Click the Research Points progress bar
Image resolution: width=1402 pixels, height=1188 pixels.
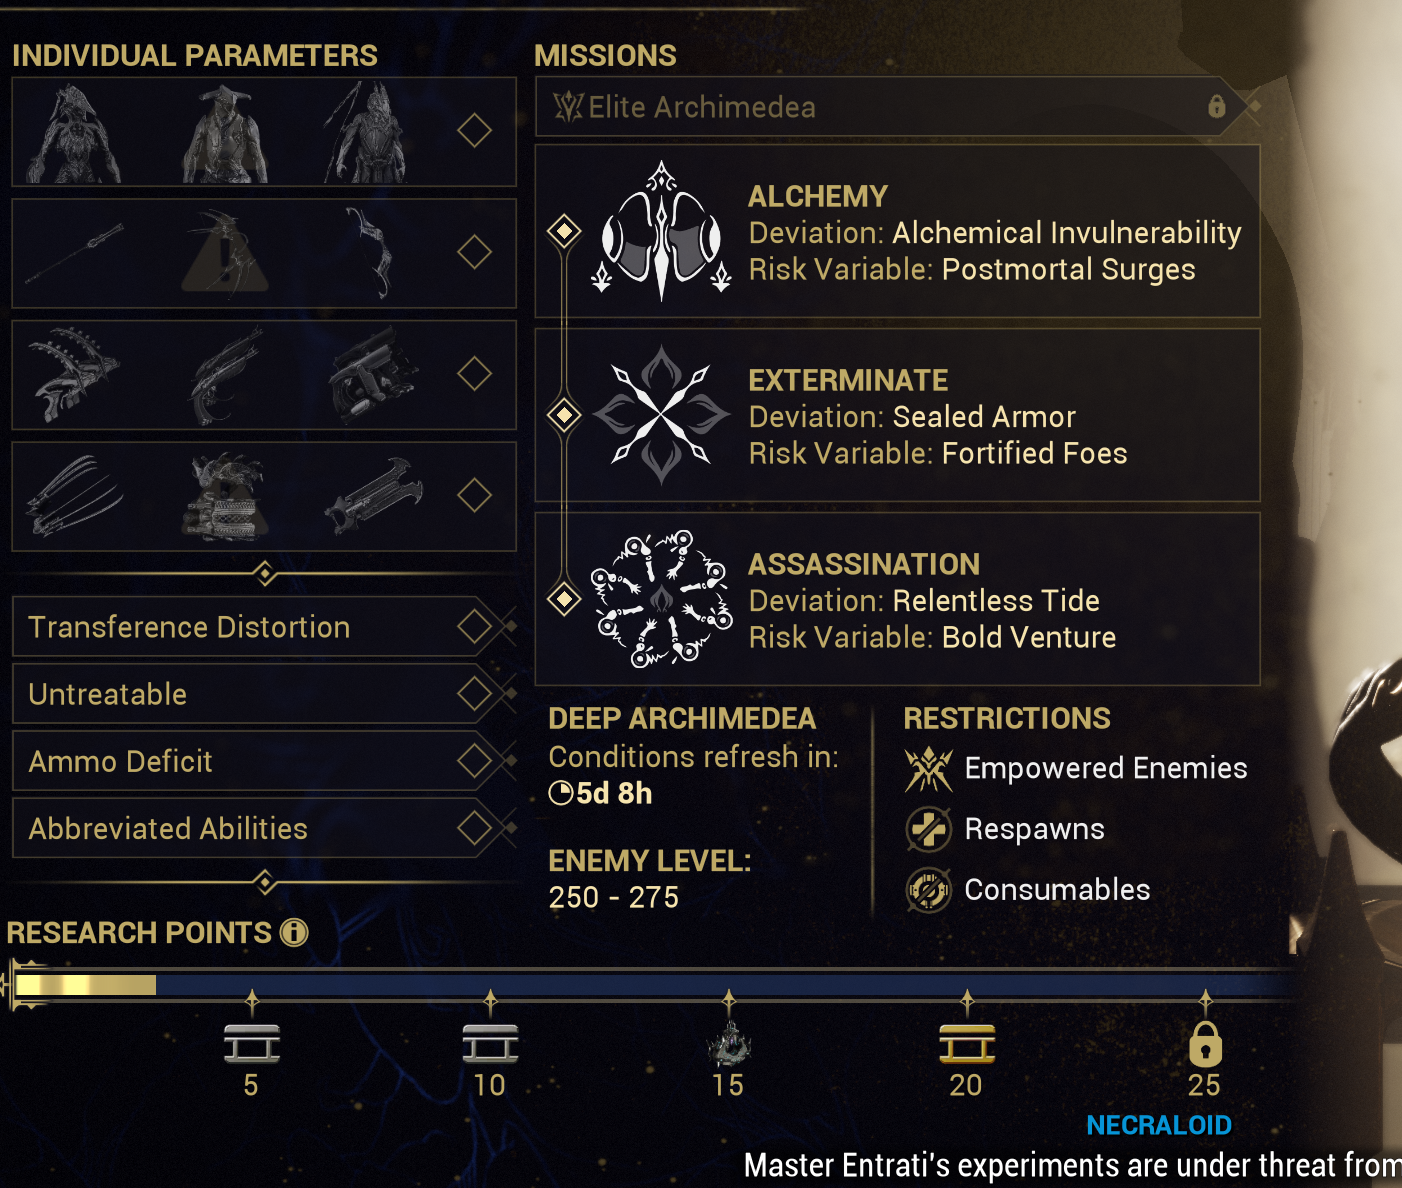[x=650, y=985]
